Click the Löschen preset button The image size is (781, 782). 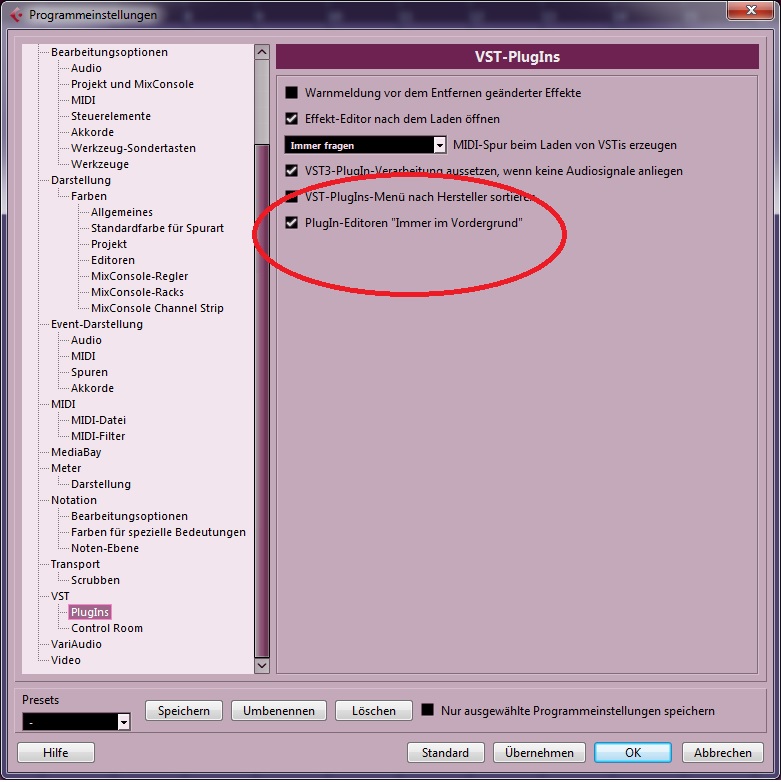tap(374, 711)
